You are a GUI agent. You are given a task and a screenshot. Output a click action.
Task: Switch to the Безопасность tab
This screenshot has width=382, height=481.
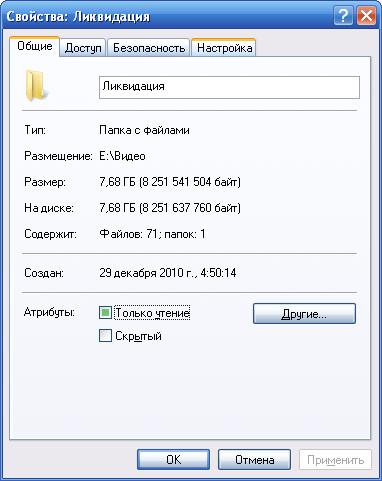(x=149, y=48)
